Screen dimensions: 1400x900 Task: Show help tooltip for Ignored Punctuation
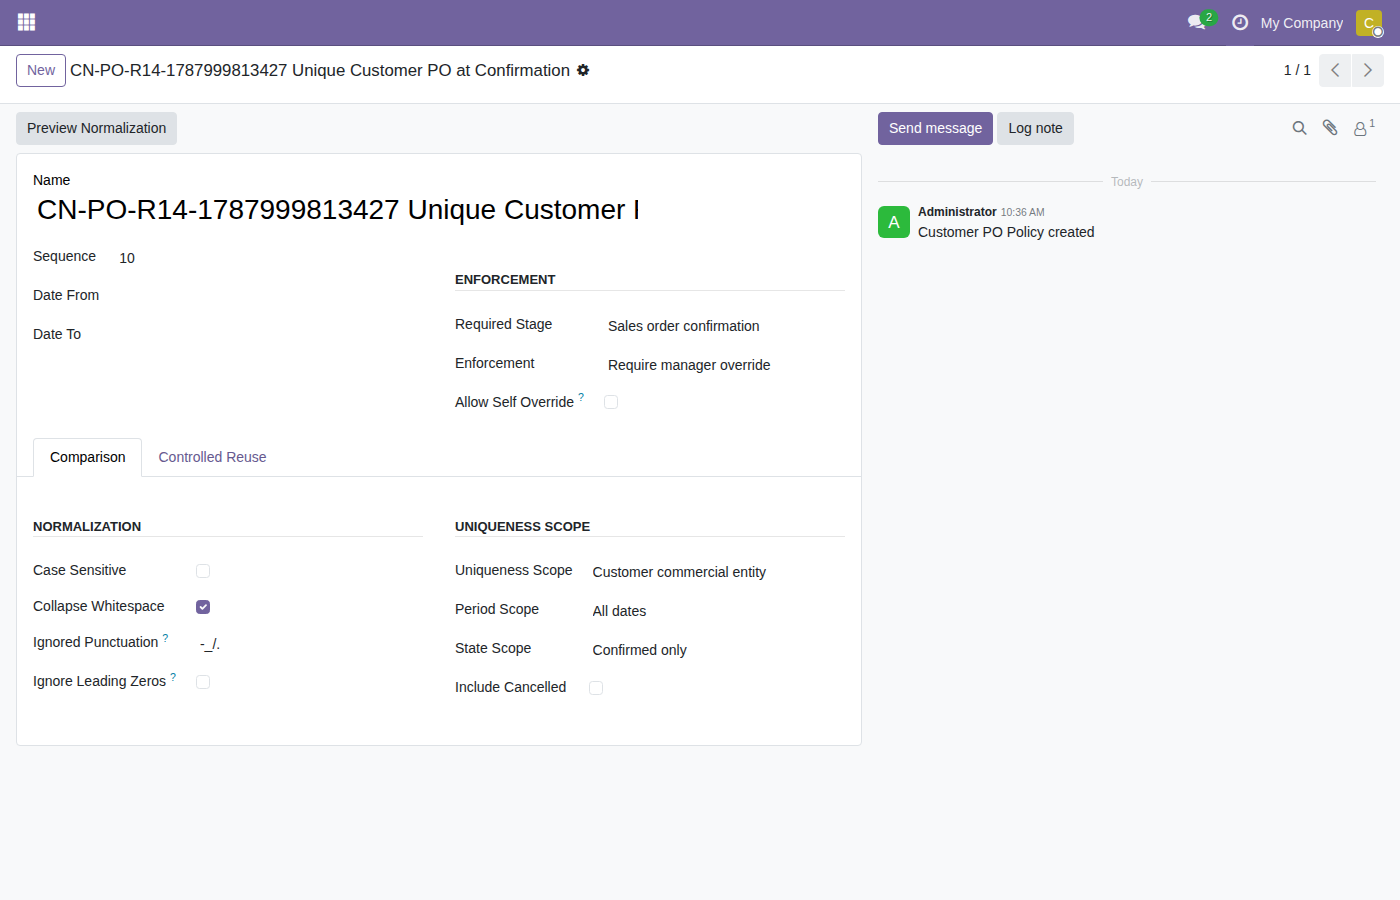click(165, 637)
